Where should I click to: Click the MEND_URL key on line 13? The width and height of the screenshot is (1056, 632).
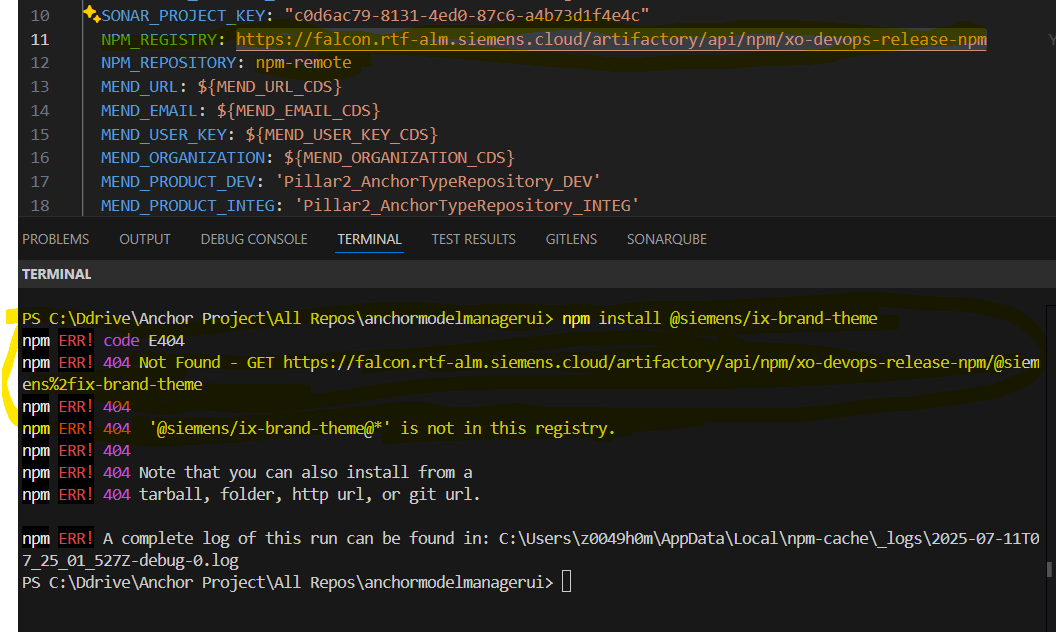point(139,87)
